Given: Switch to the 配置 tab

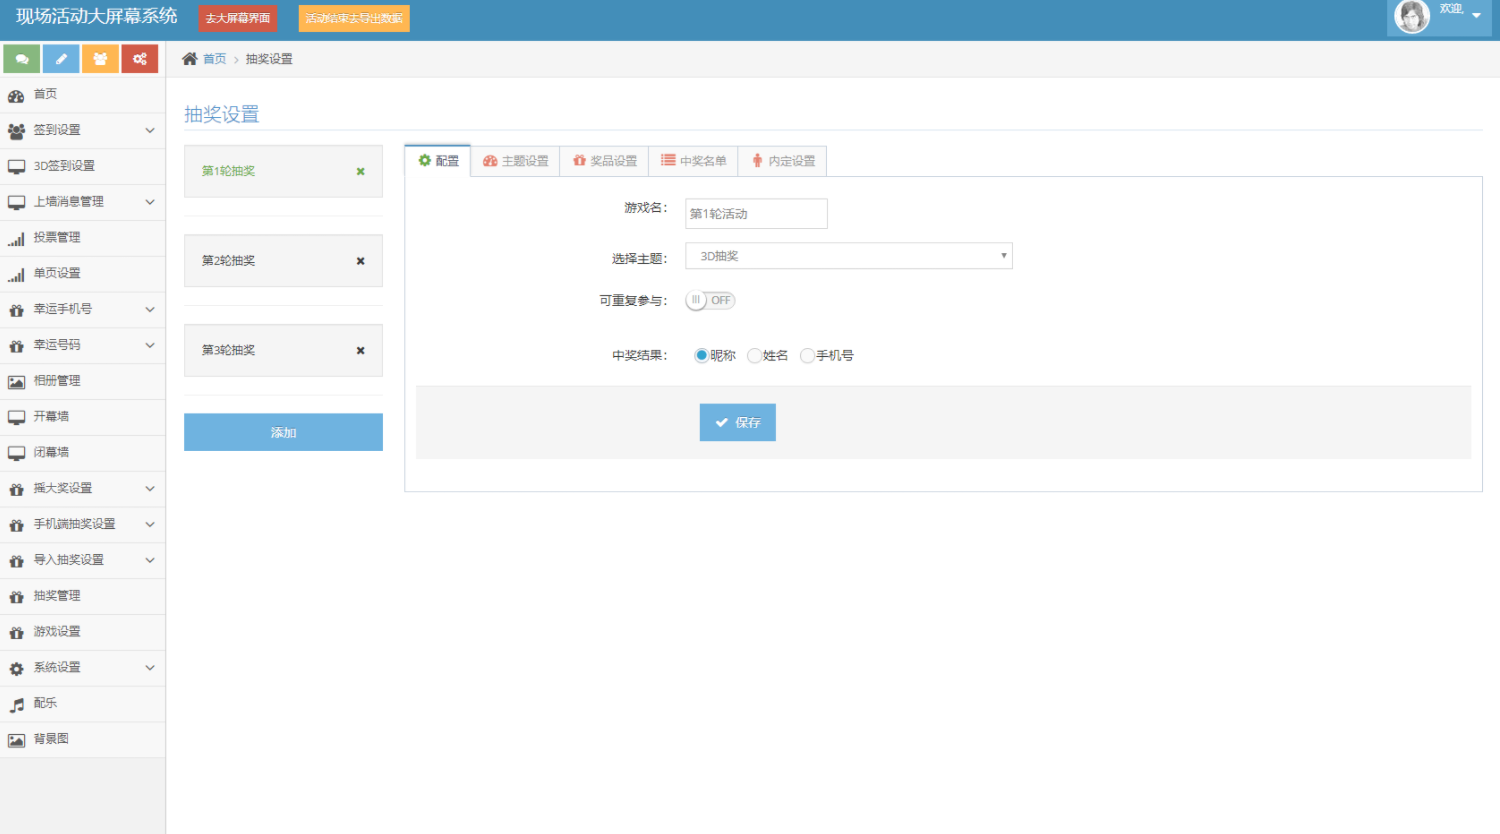Looking at the screenshot, I should click(x=438, y=161).
